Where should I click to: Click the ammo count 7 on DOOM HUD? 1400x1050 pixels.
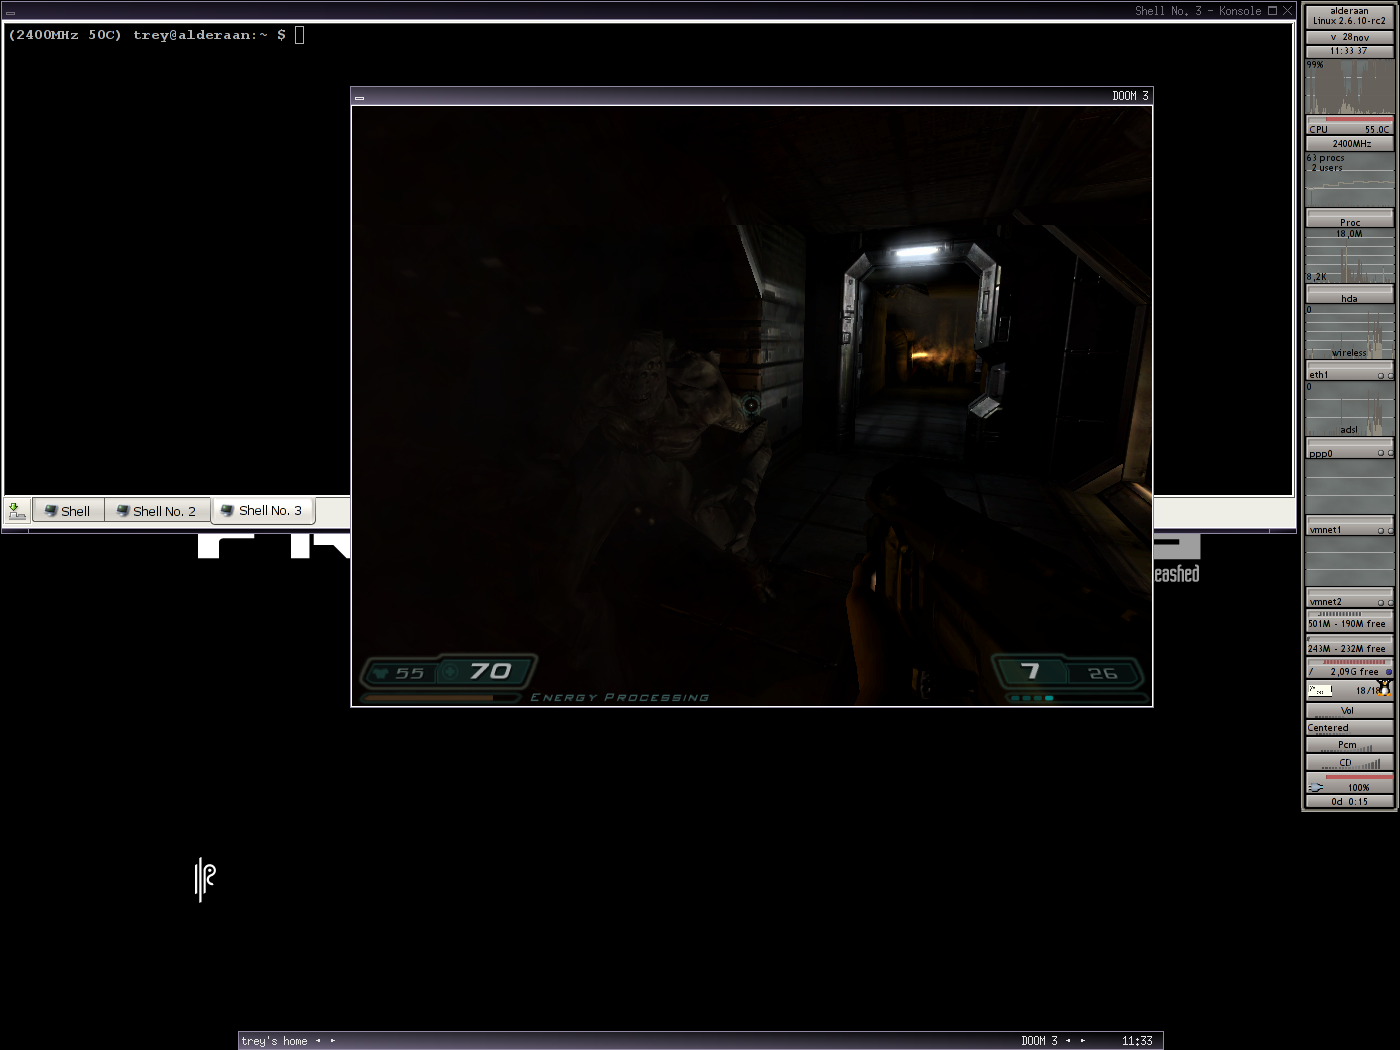(1031, 671)
